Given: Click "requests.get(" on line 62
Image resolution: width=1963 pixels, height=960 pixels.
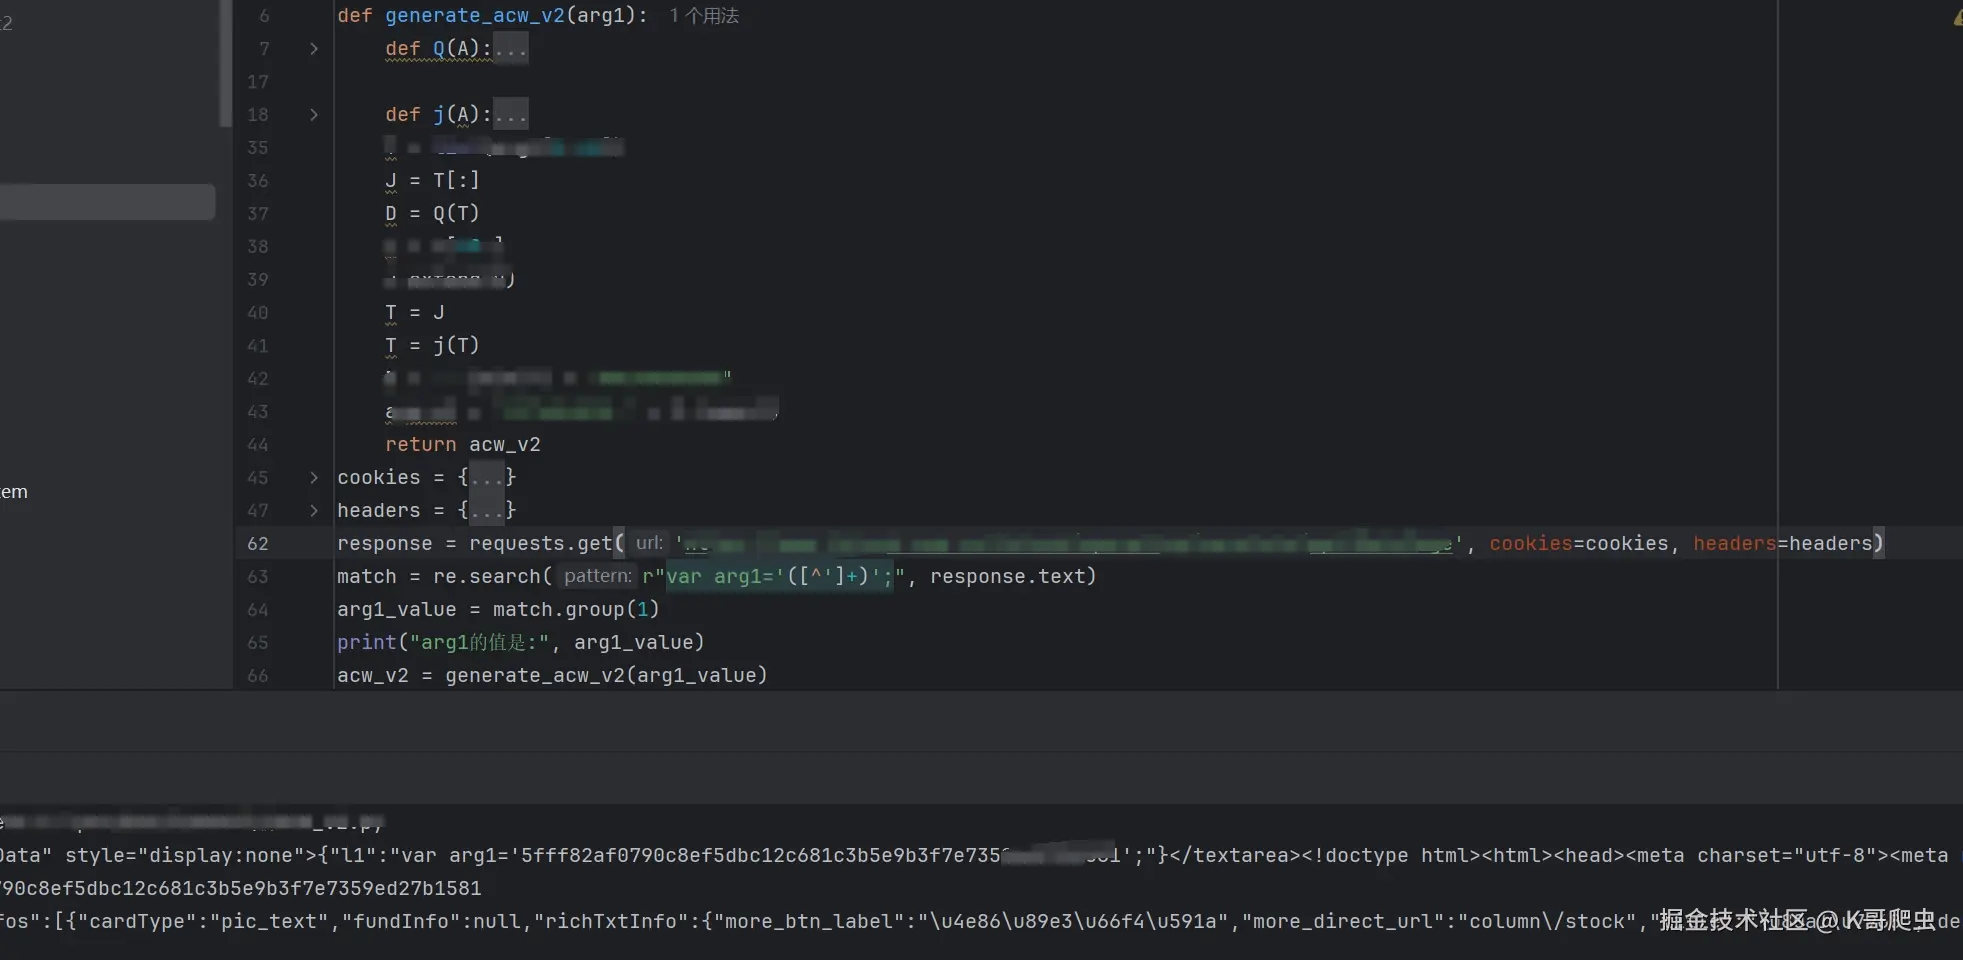Looking at the screenshot, I should pyautogui.click(x=547, y=544).
